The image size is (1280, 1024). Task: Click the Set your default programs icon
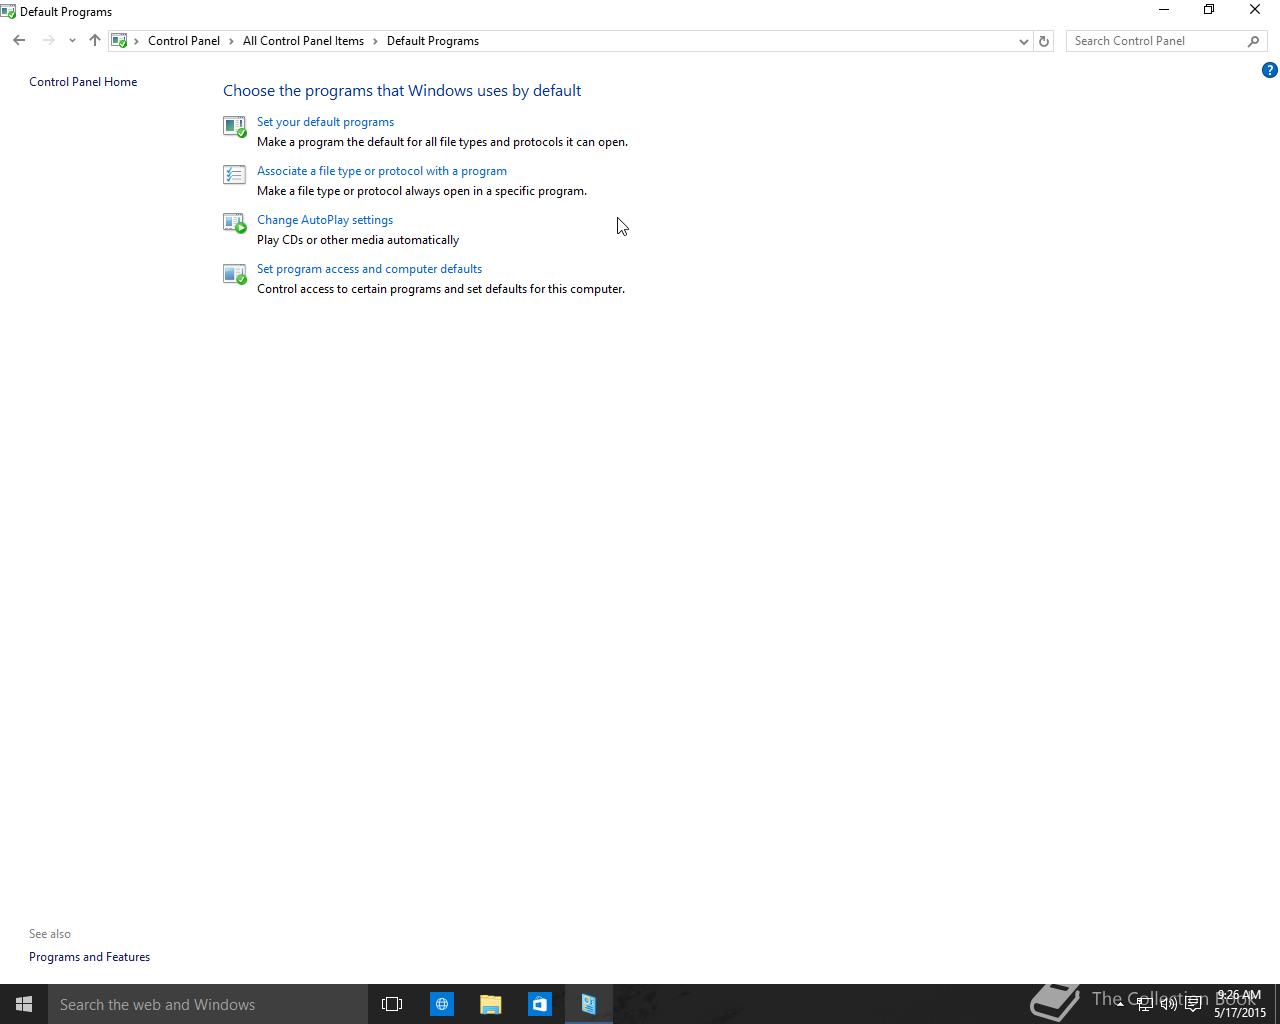click(234, 126)
